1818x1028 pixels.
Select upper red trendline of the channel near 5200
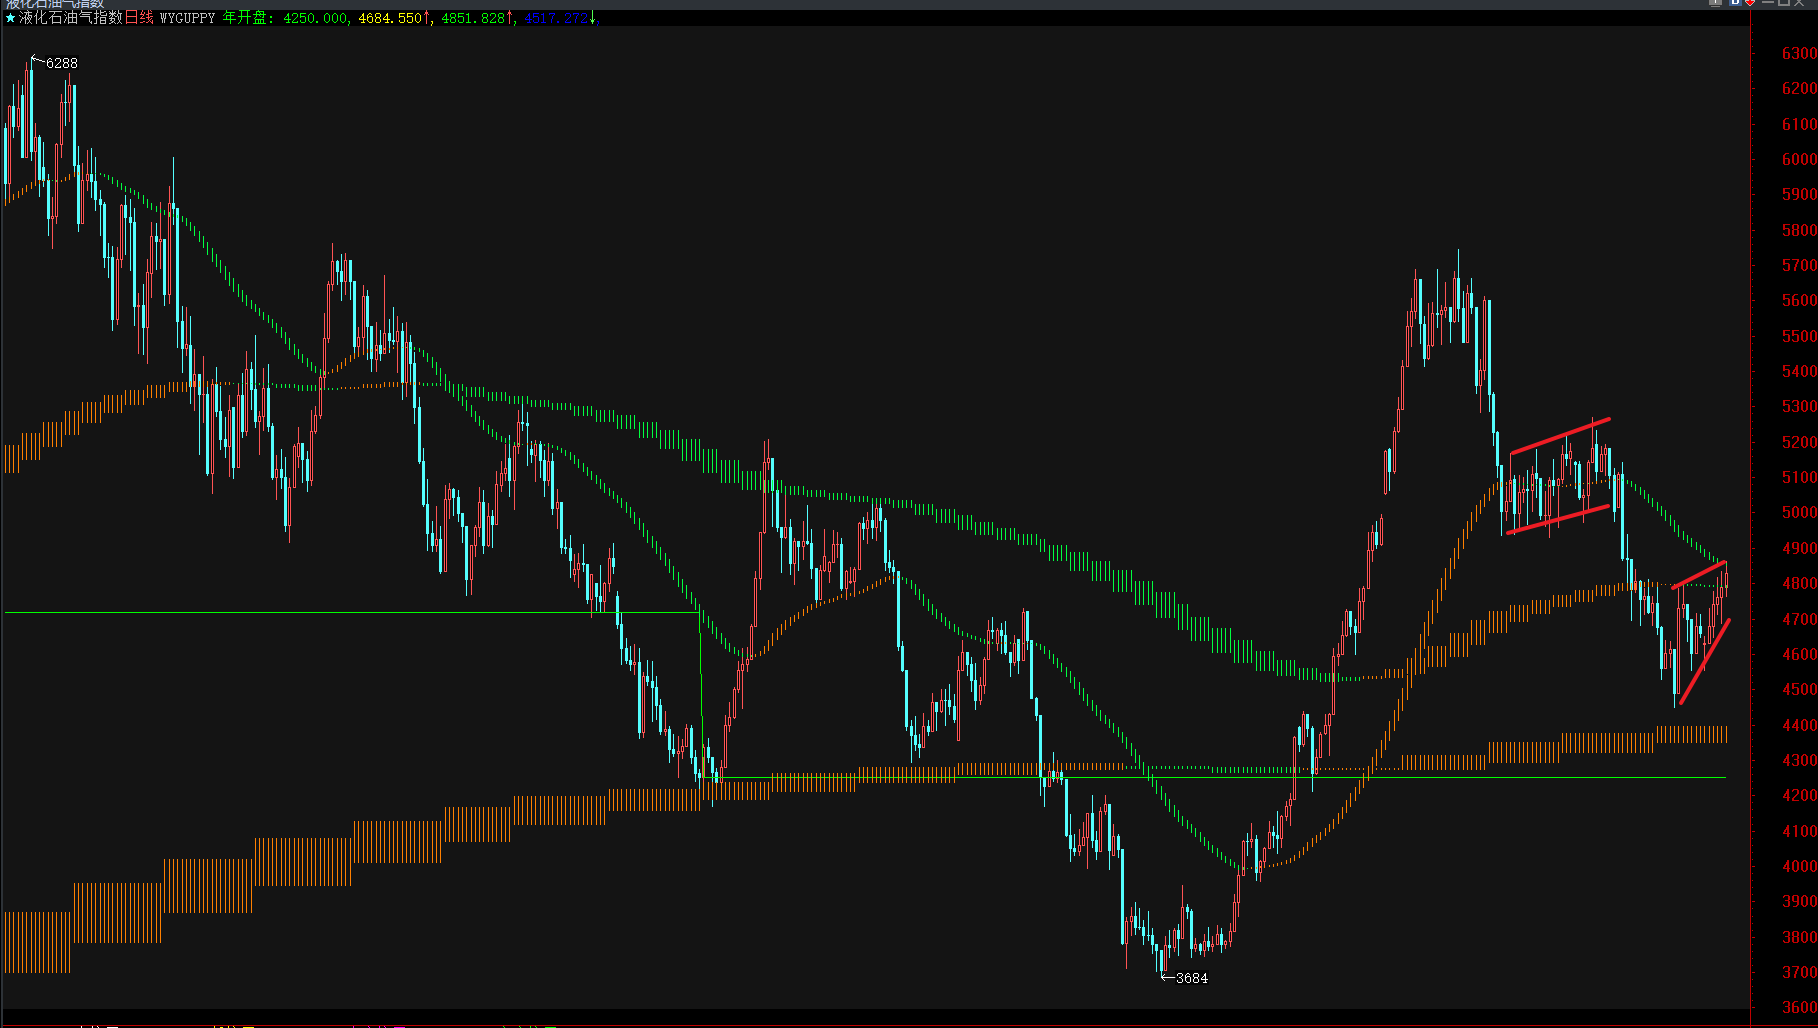tap(1560, 436)
